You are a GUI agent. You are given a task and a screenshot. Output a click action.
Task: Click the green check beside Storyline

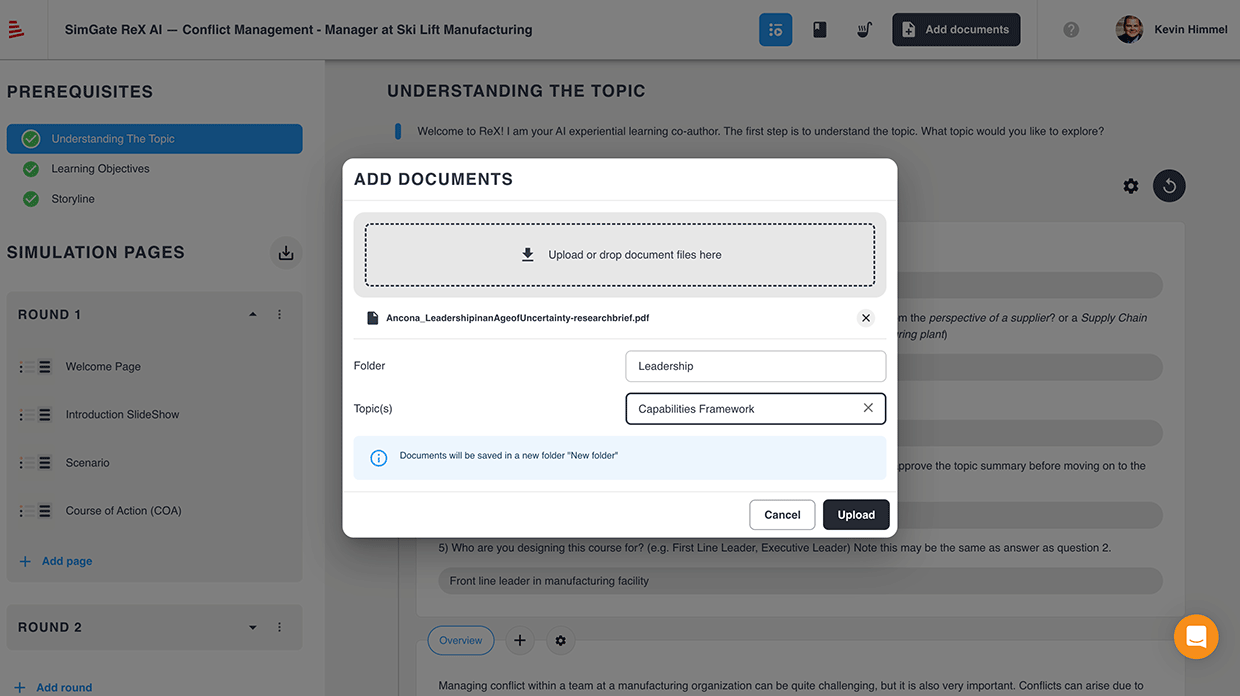[31, 199]
